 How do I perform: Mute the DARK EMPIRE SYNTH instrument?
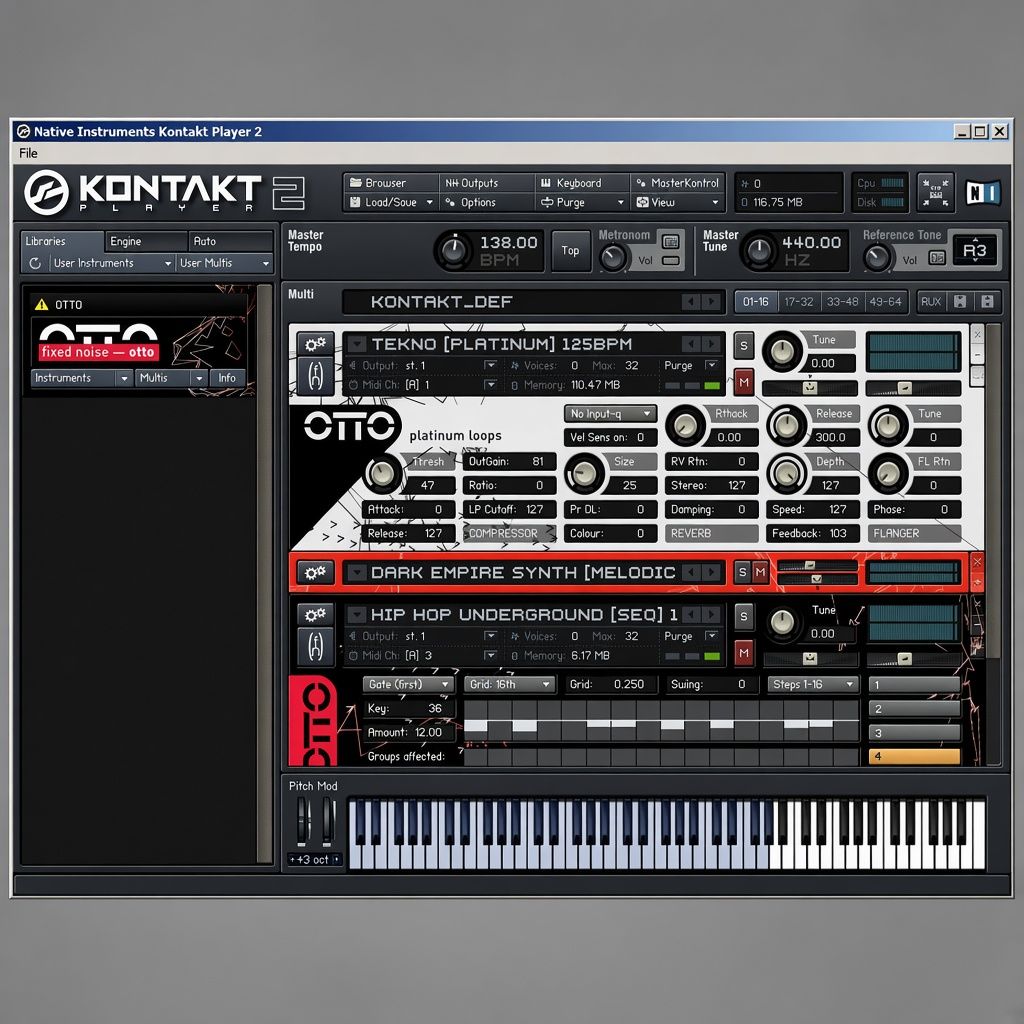pyautogui.click(x=760, y=573)
